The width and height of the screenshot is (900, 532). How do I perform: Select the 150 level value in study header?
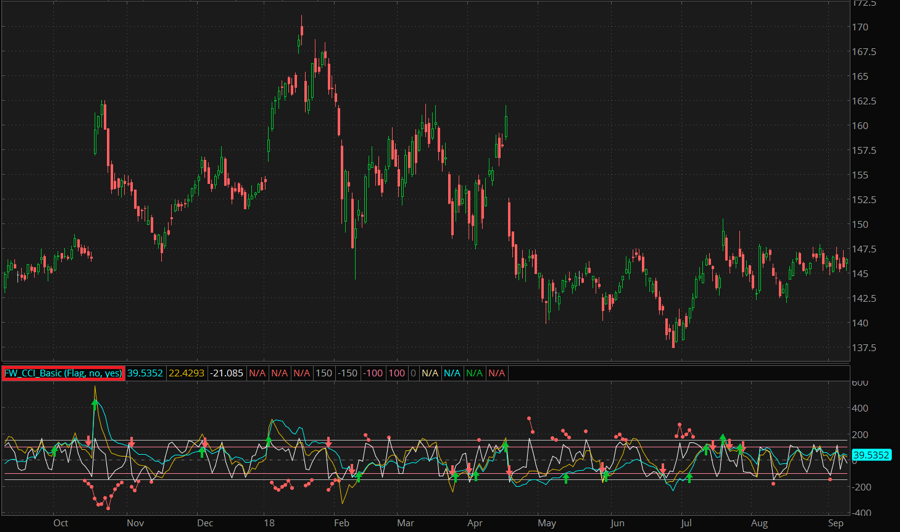coord(323,373)
